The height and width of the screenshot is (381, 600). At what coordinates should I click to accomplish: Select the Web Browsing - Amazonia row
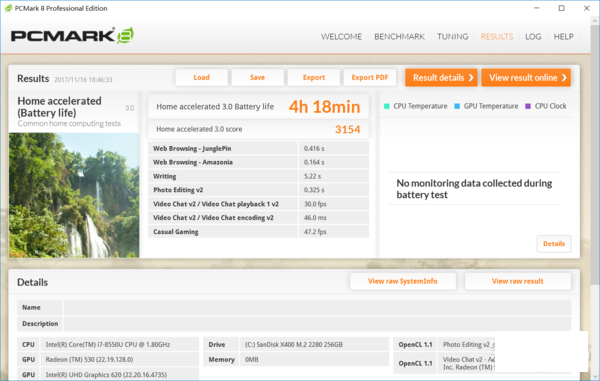tap(258, 162)
